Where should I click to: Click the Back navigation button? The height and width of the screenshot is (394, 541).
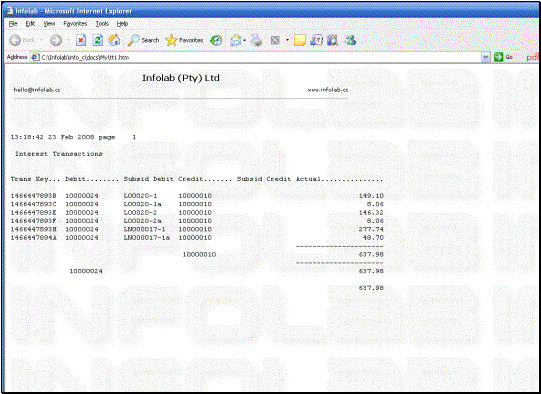tap(22, 40)
